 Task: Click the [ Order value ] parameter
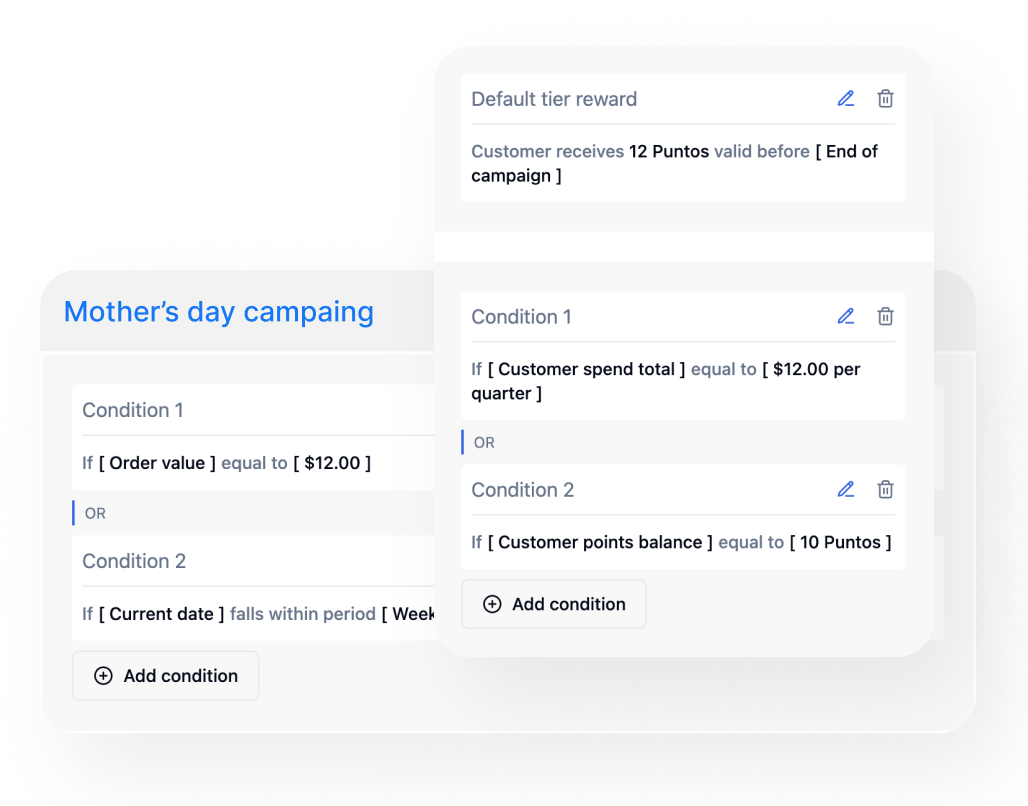coord(157,463)
